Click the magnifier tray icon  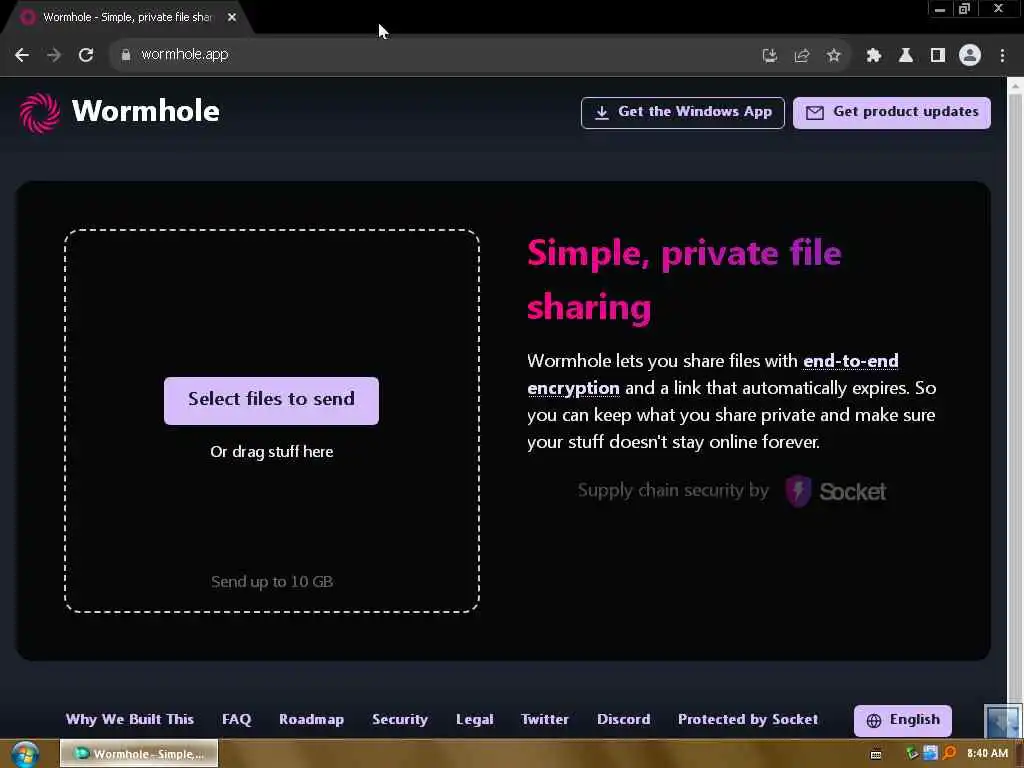950,753
